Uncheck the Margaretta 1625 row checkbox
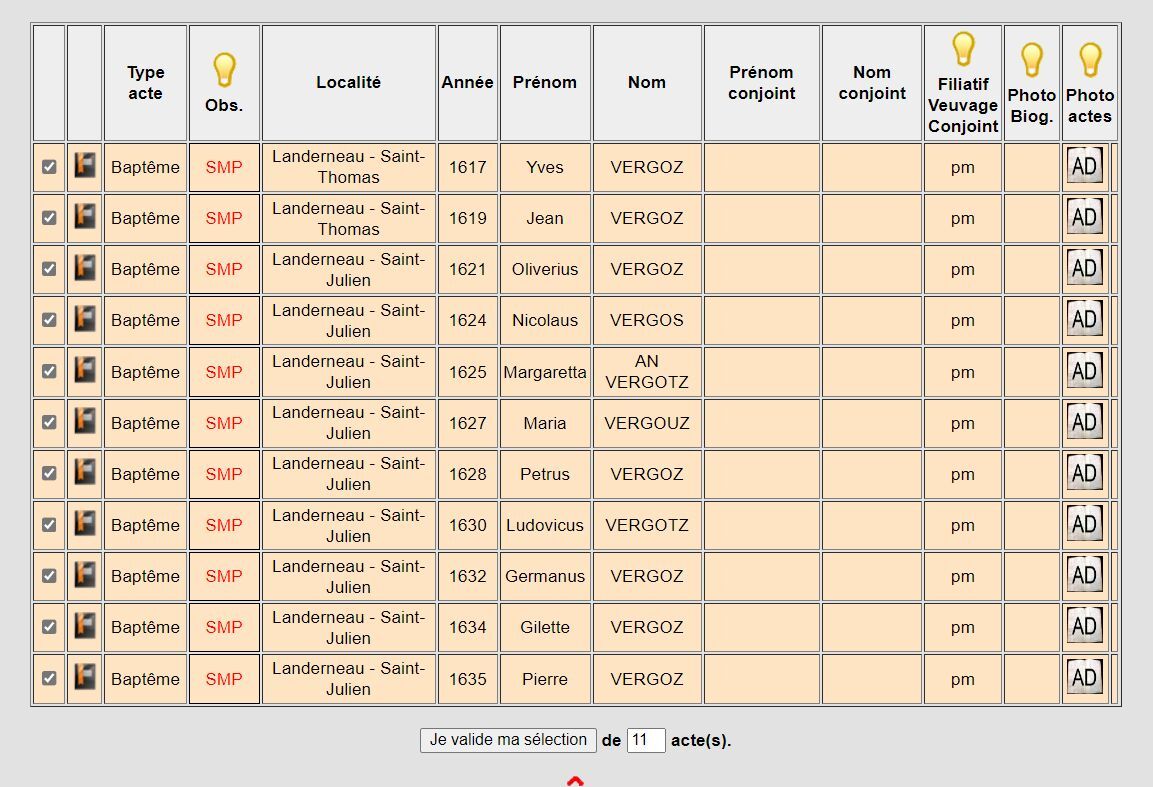Viewport: 1153px width, 787px height. [x=49, y=371]
